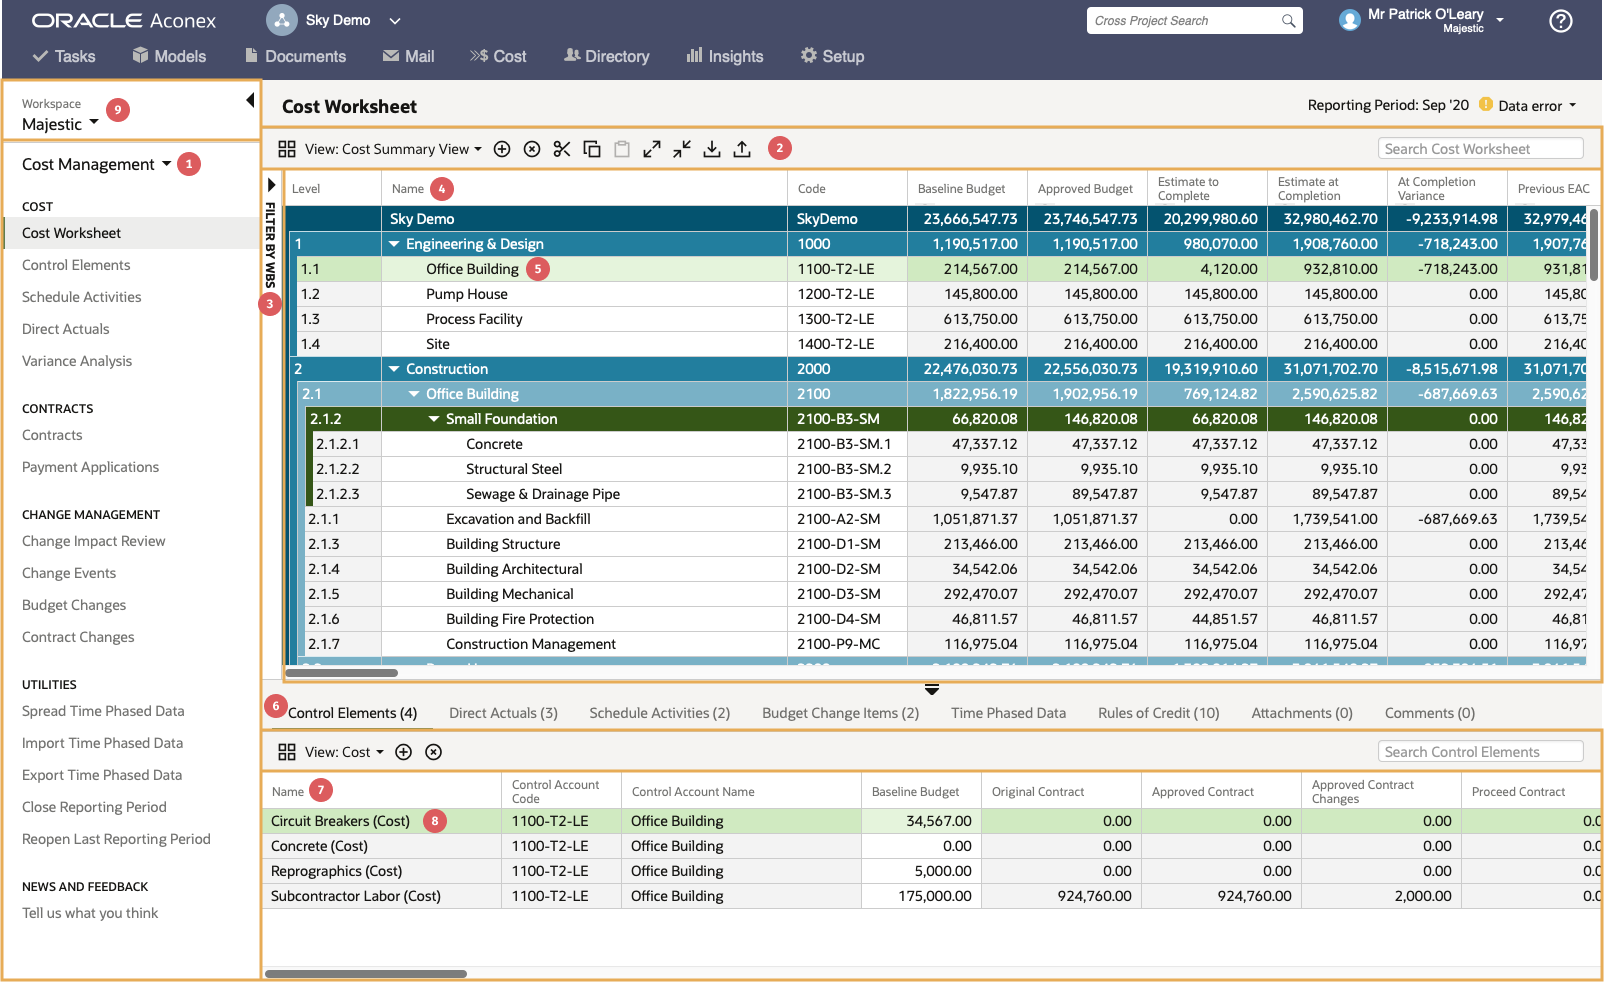Collapse the Engineering & Design row

click(x=394, y=244)
